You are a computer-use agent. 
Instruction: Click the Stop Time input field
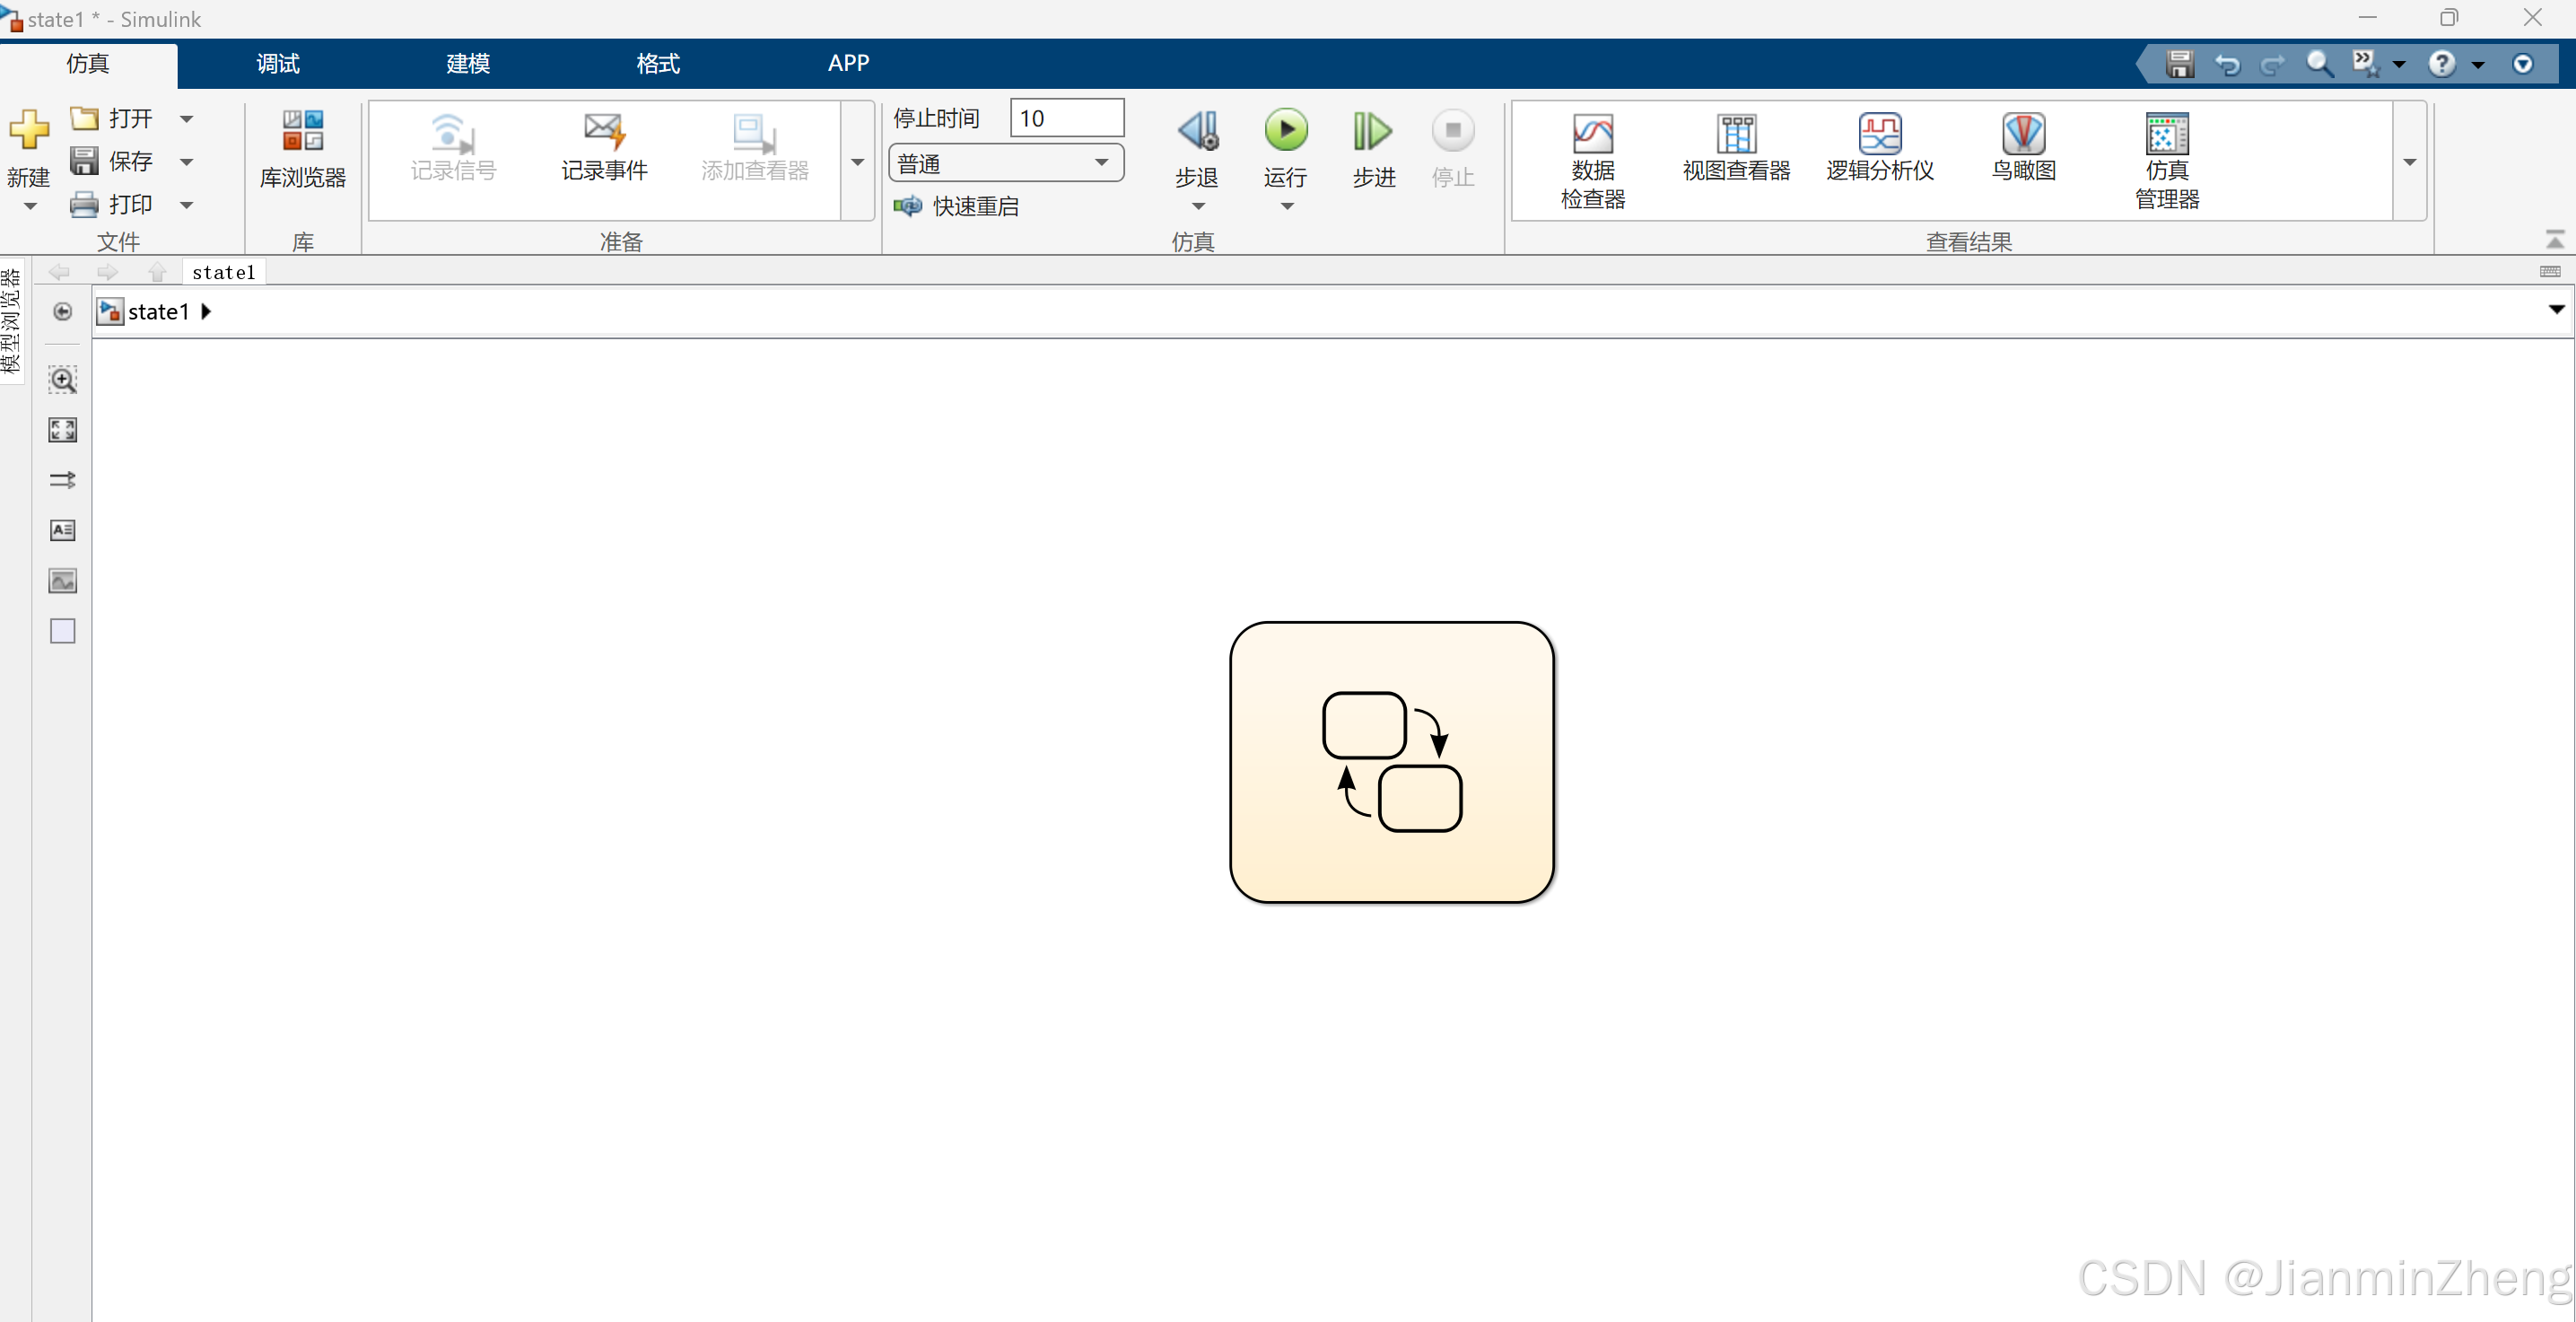1066,118
